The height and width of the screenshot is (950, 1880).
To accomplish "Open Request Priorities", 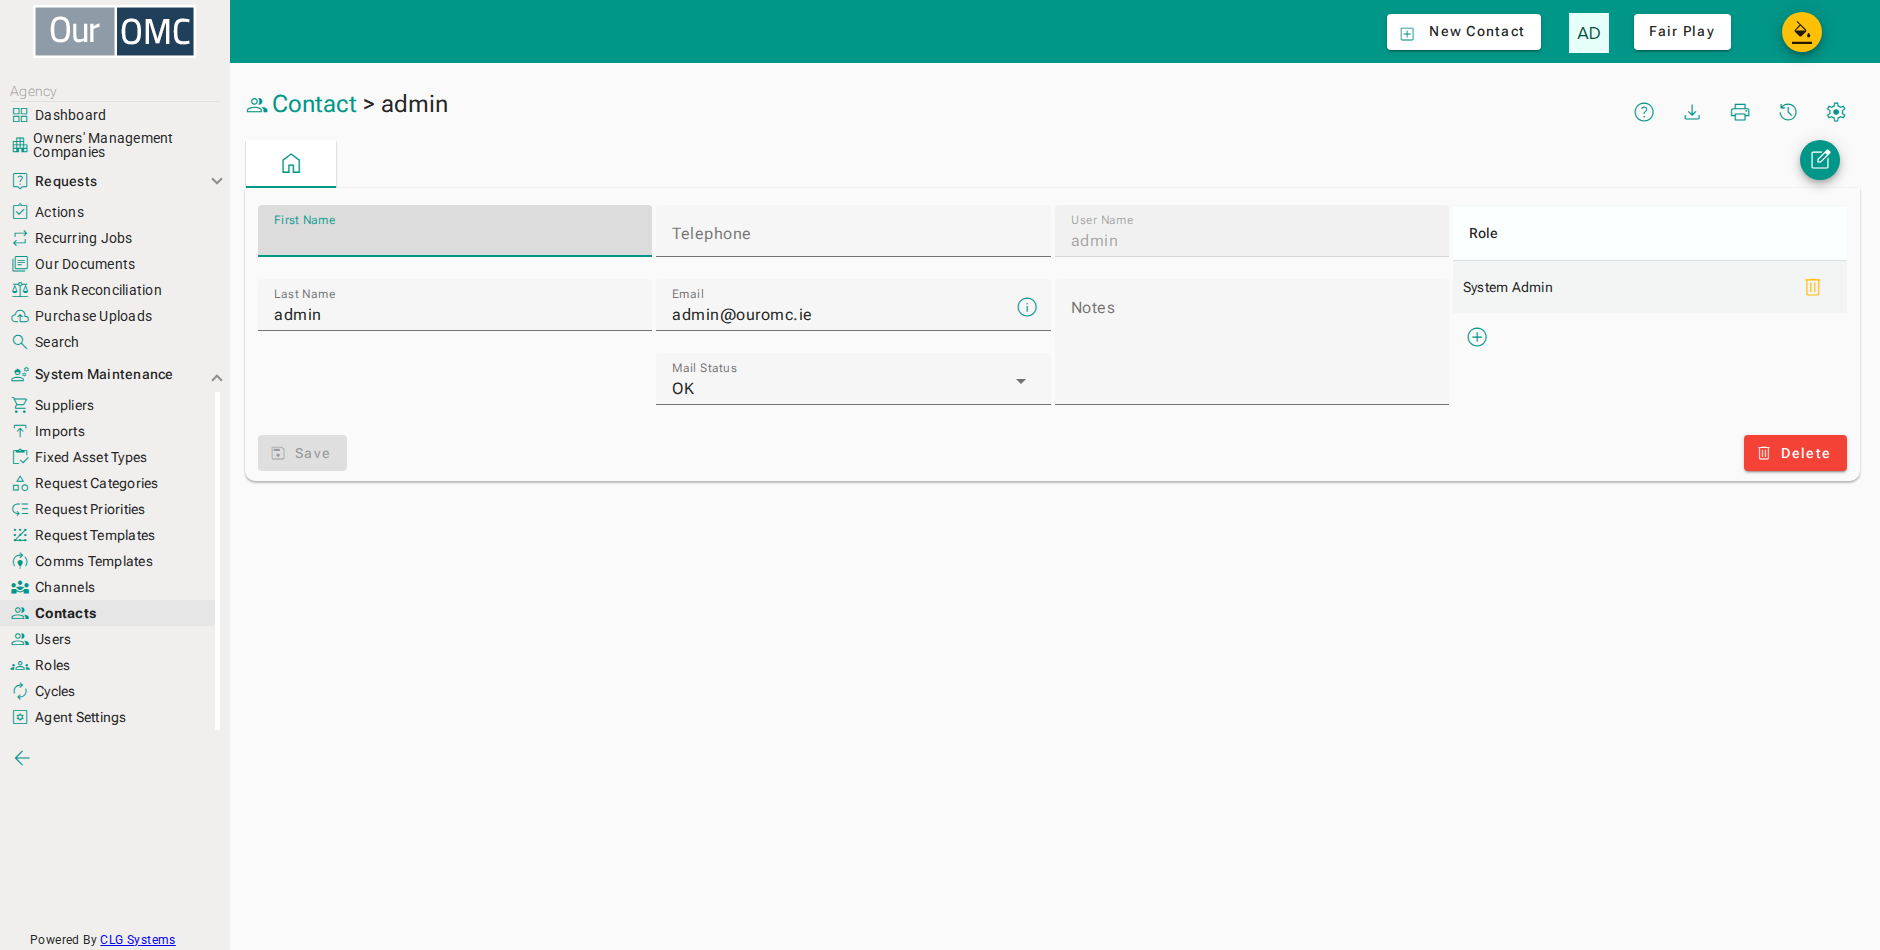I will coord(90,509).
